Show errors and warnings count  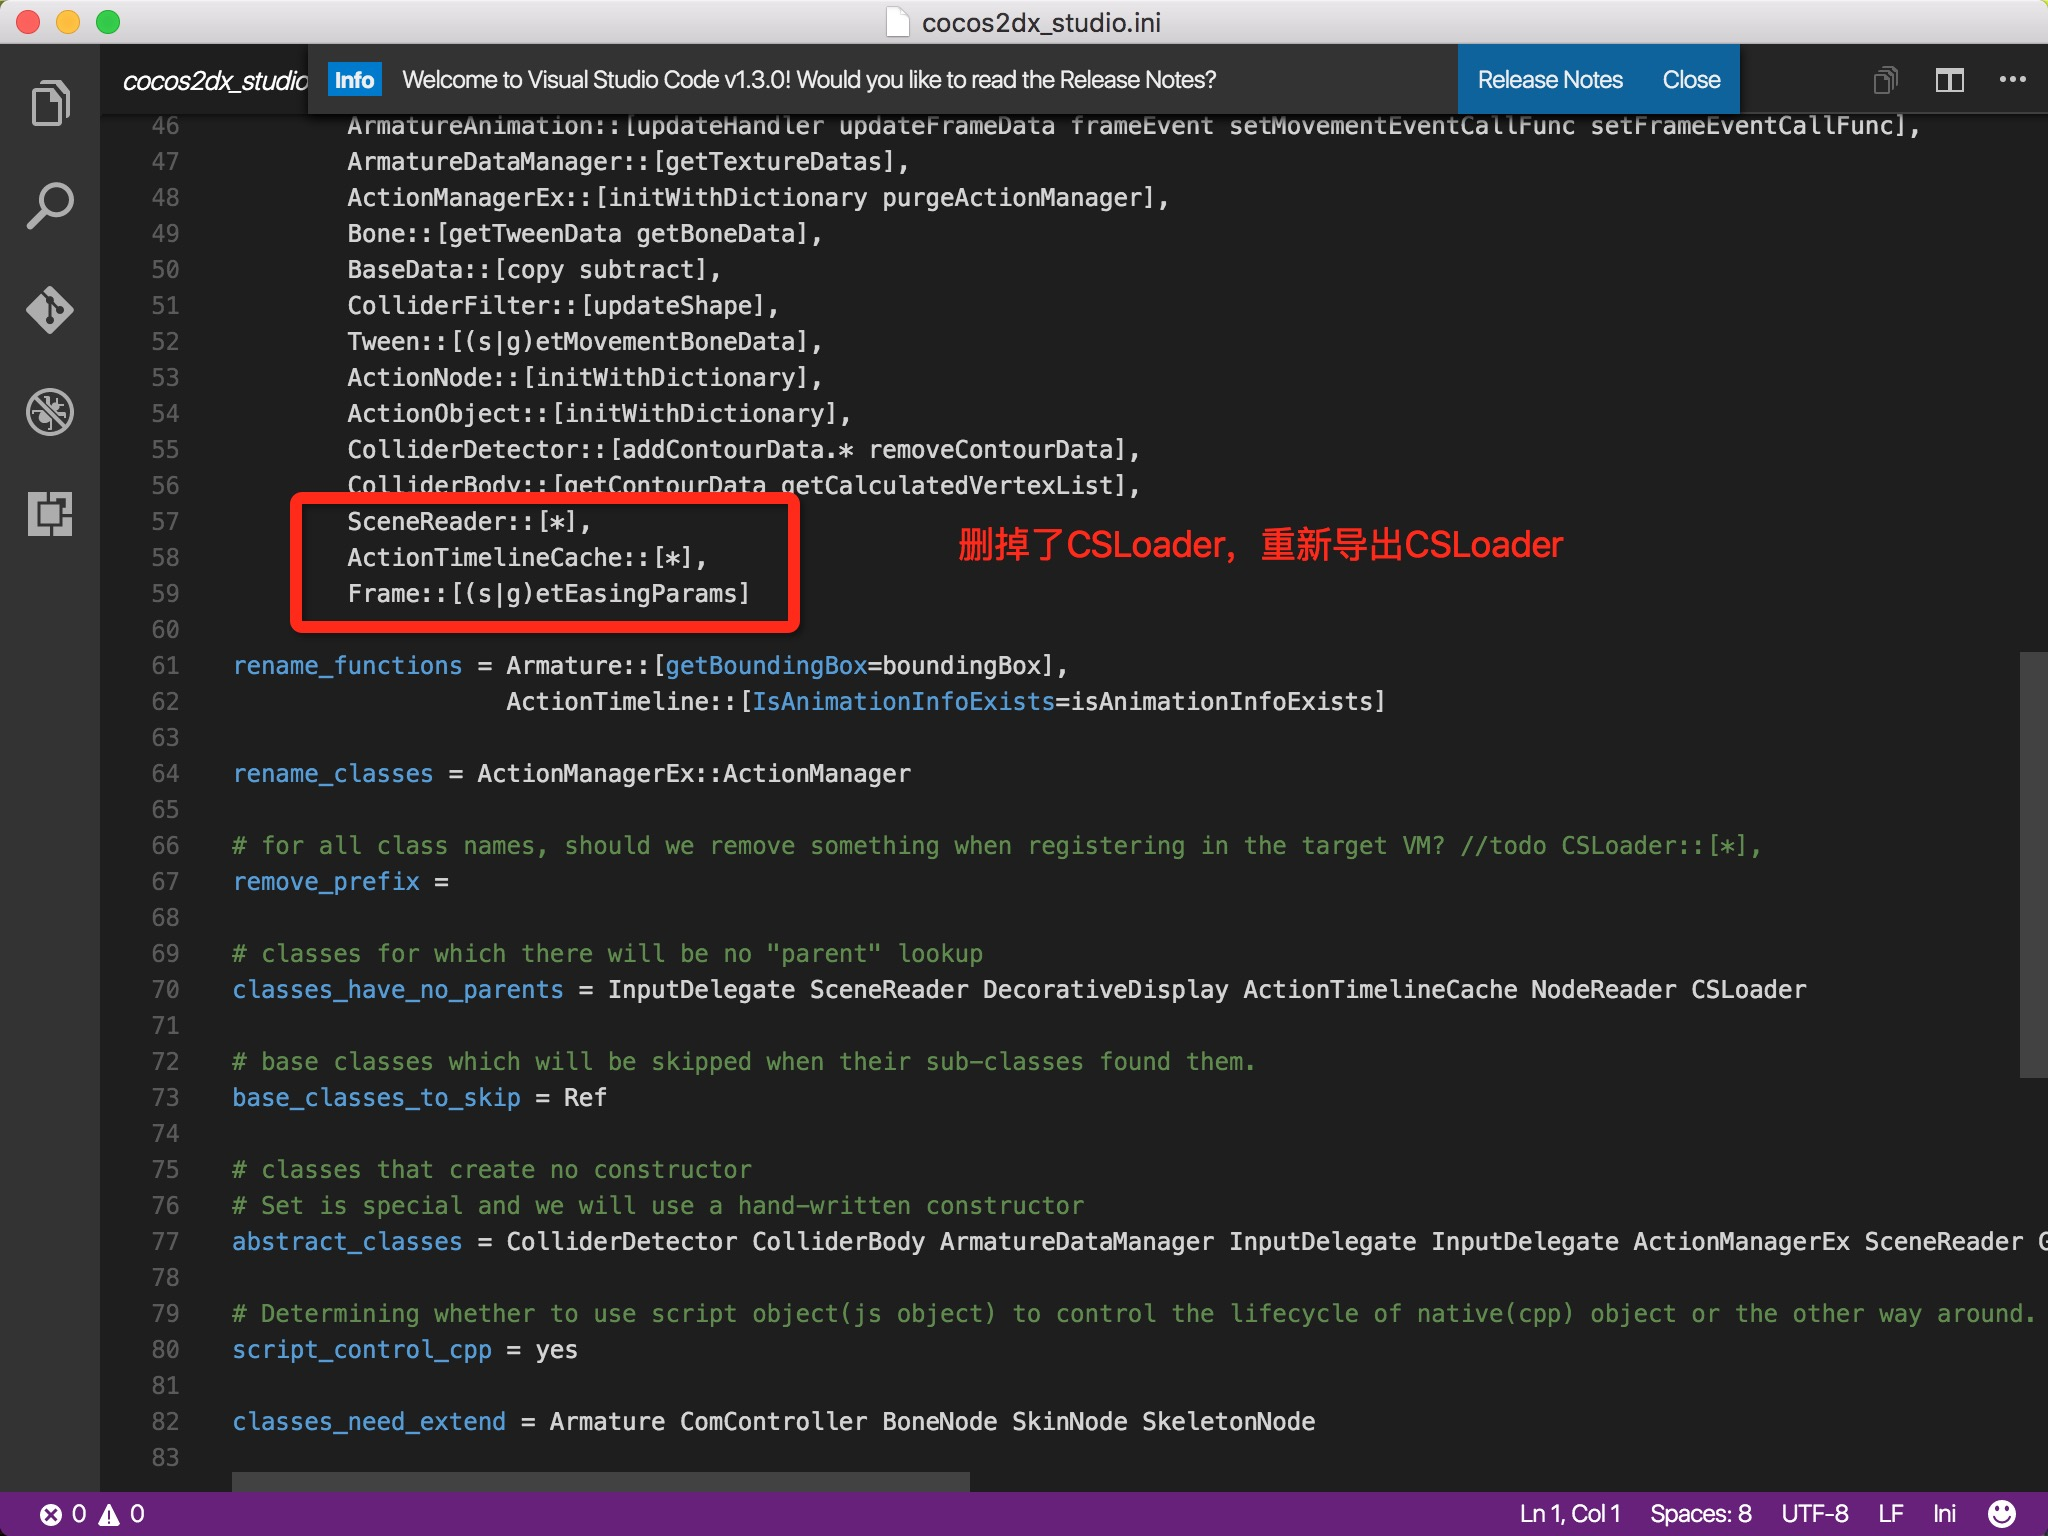[x=93, y=1513]
